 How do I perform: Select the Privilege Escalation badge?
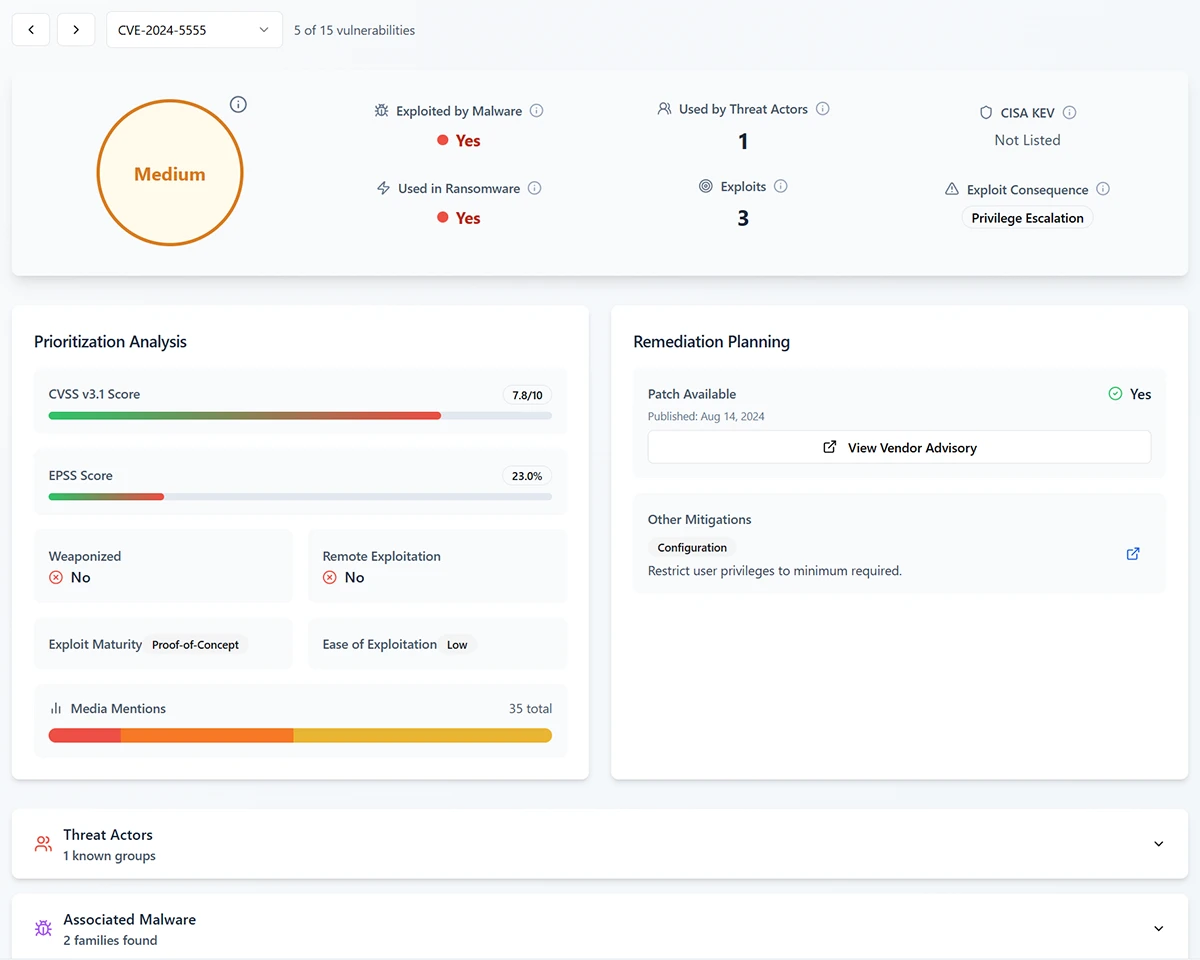pos(1027,217)
